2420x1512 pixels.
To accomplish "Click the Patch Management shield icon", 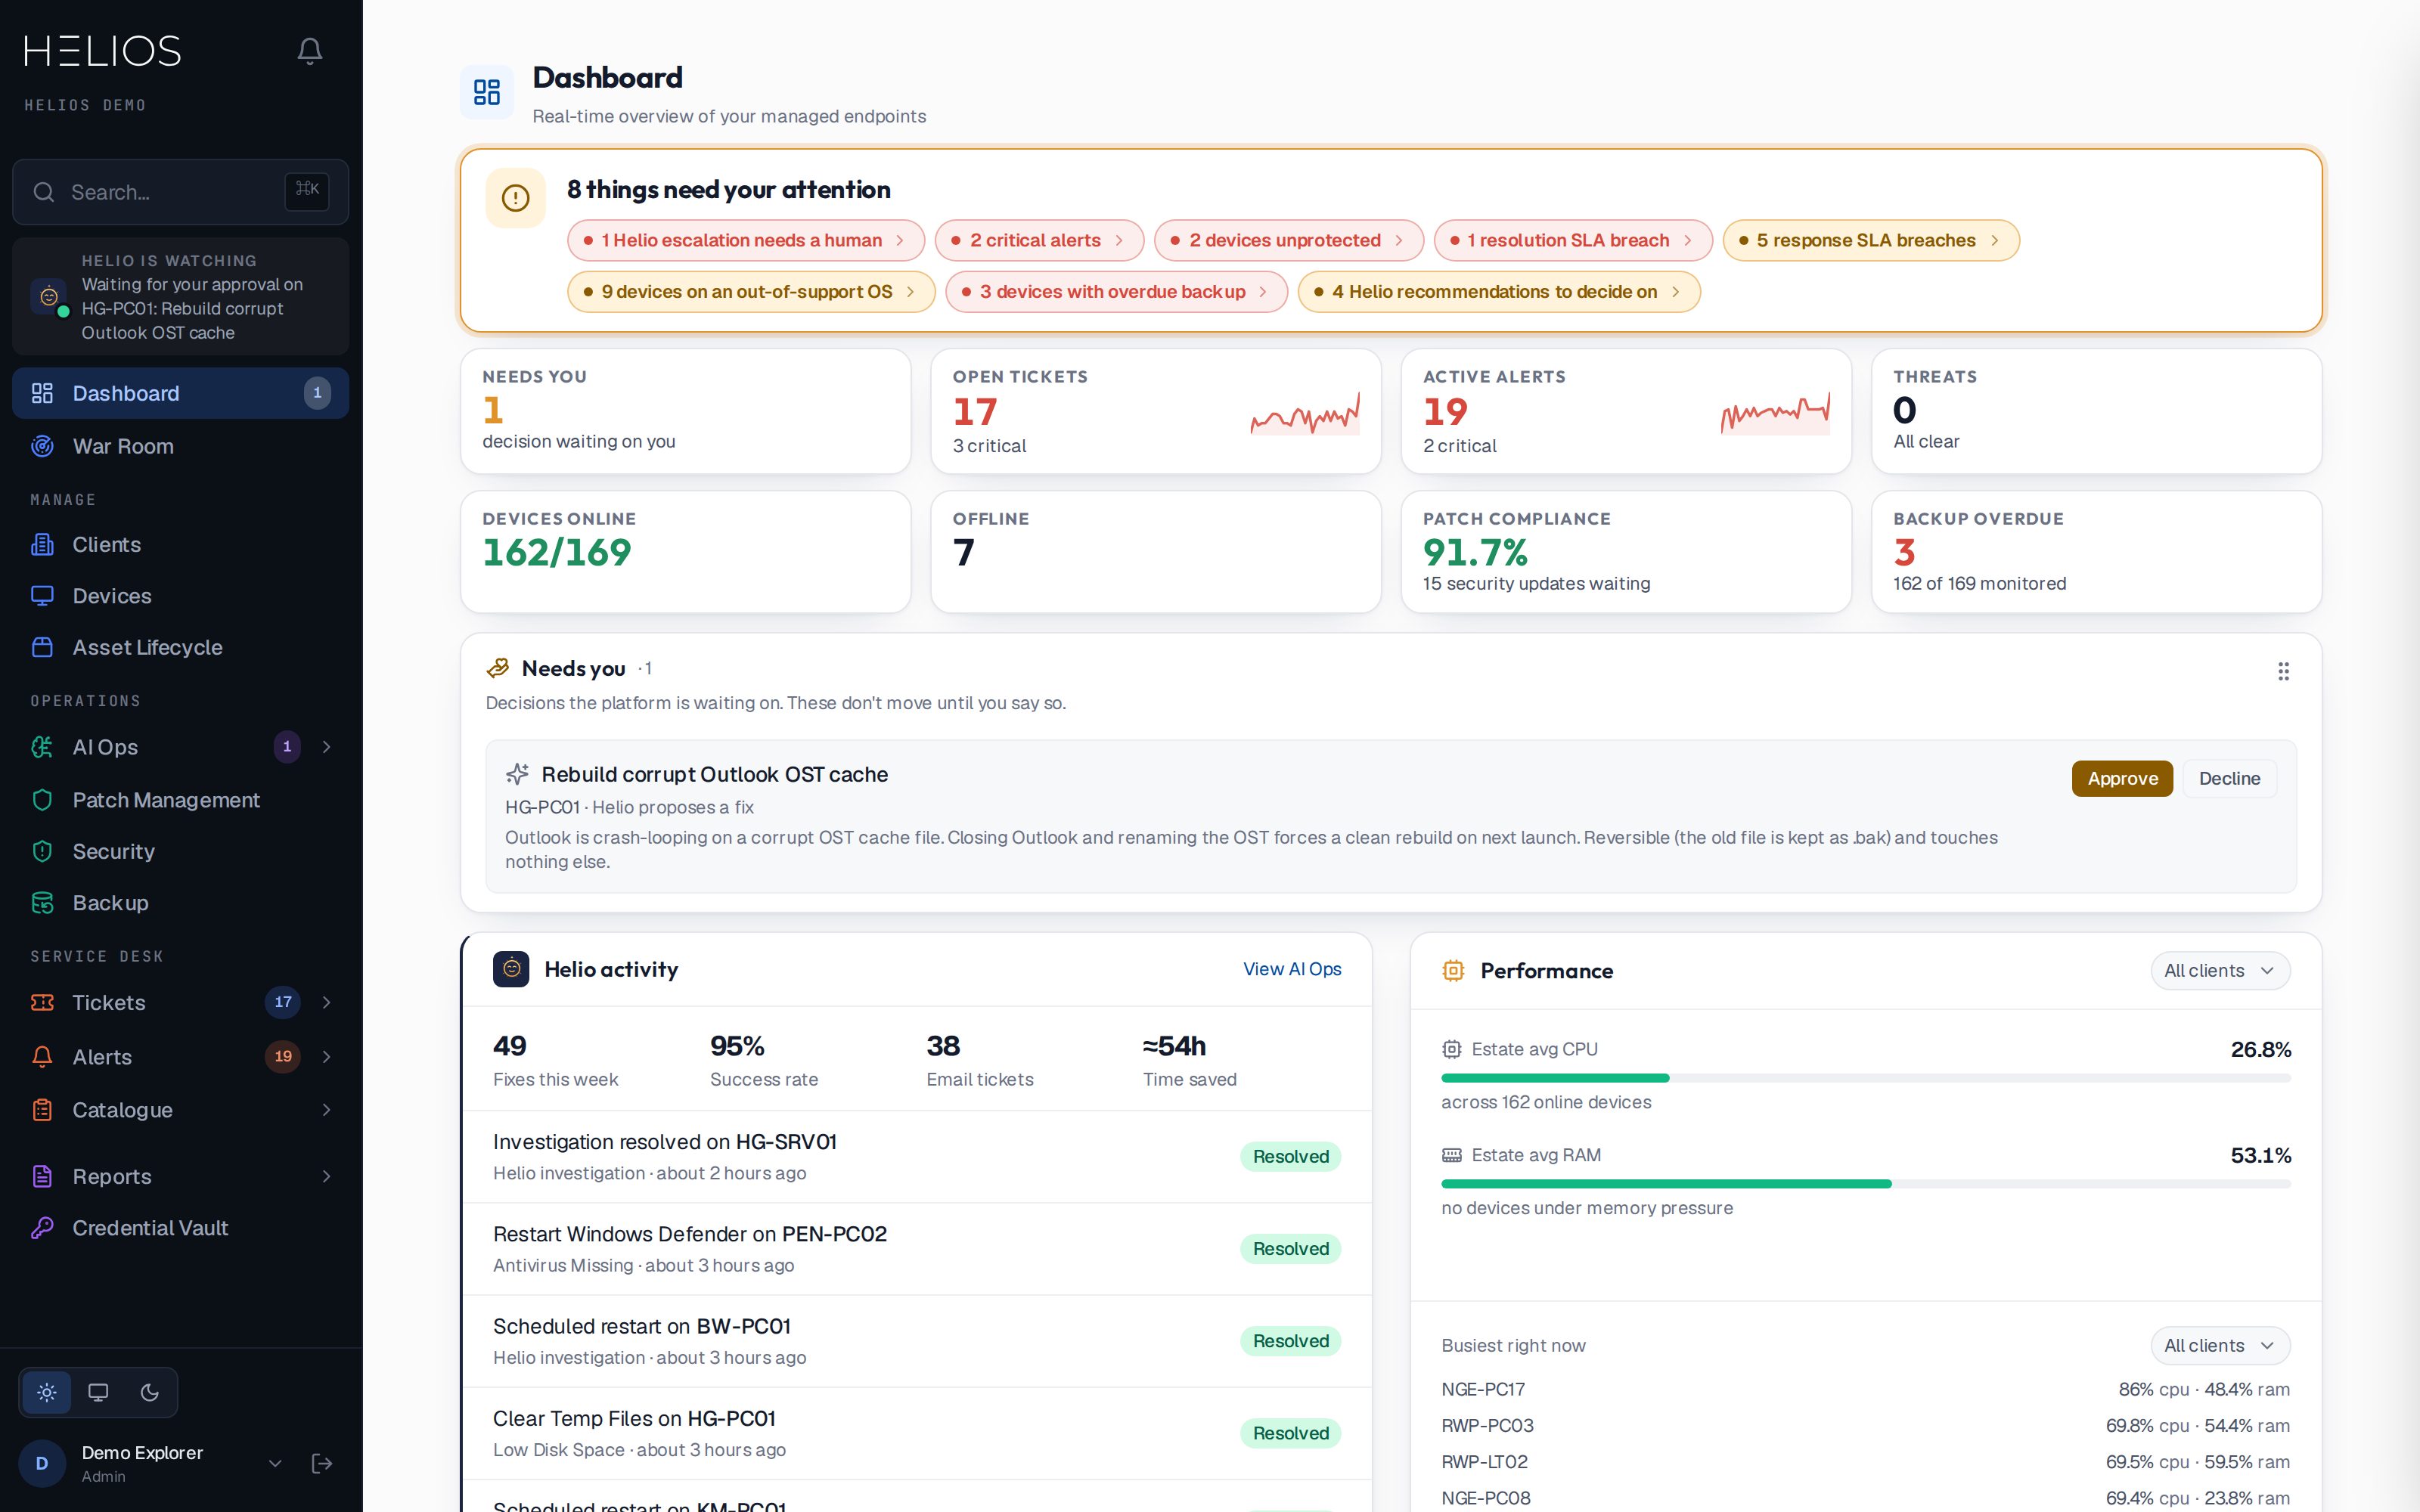I will pyautogui.click(x=42, y=800).
